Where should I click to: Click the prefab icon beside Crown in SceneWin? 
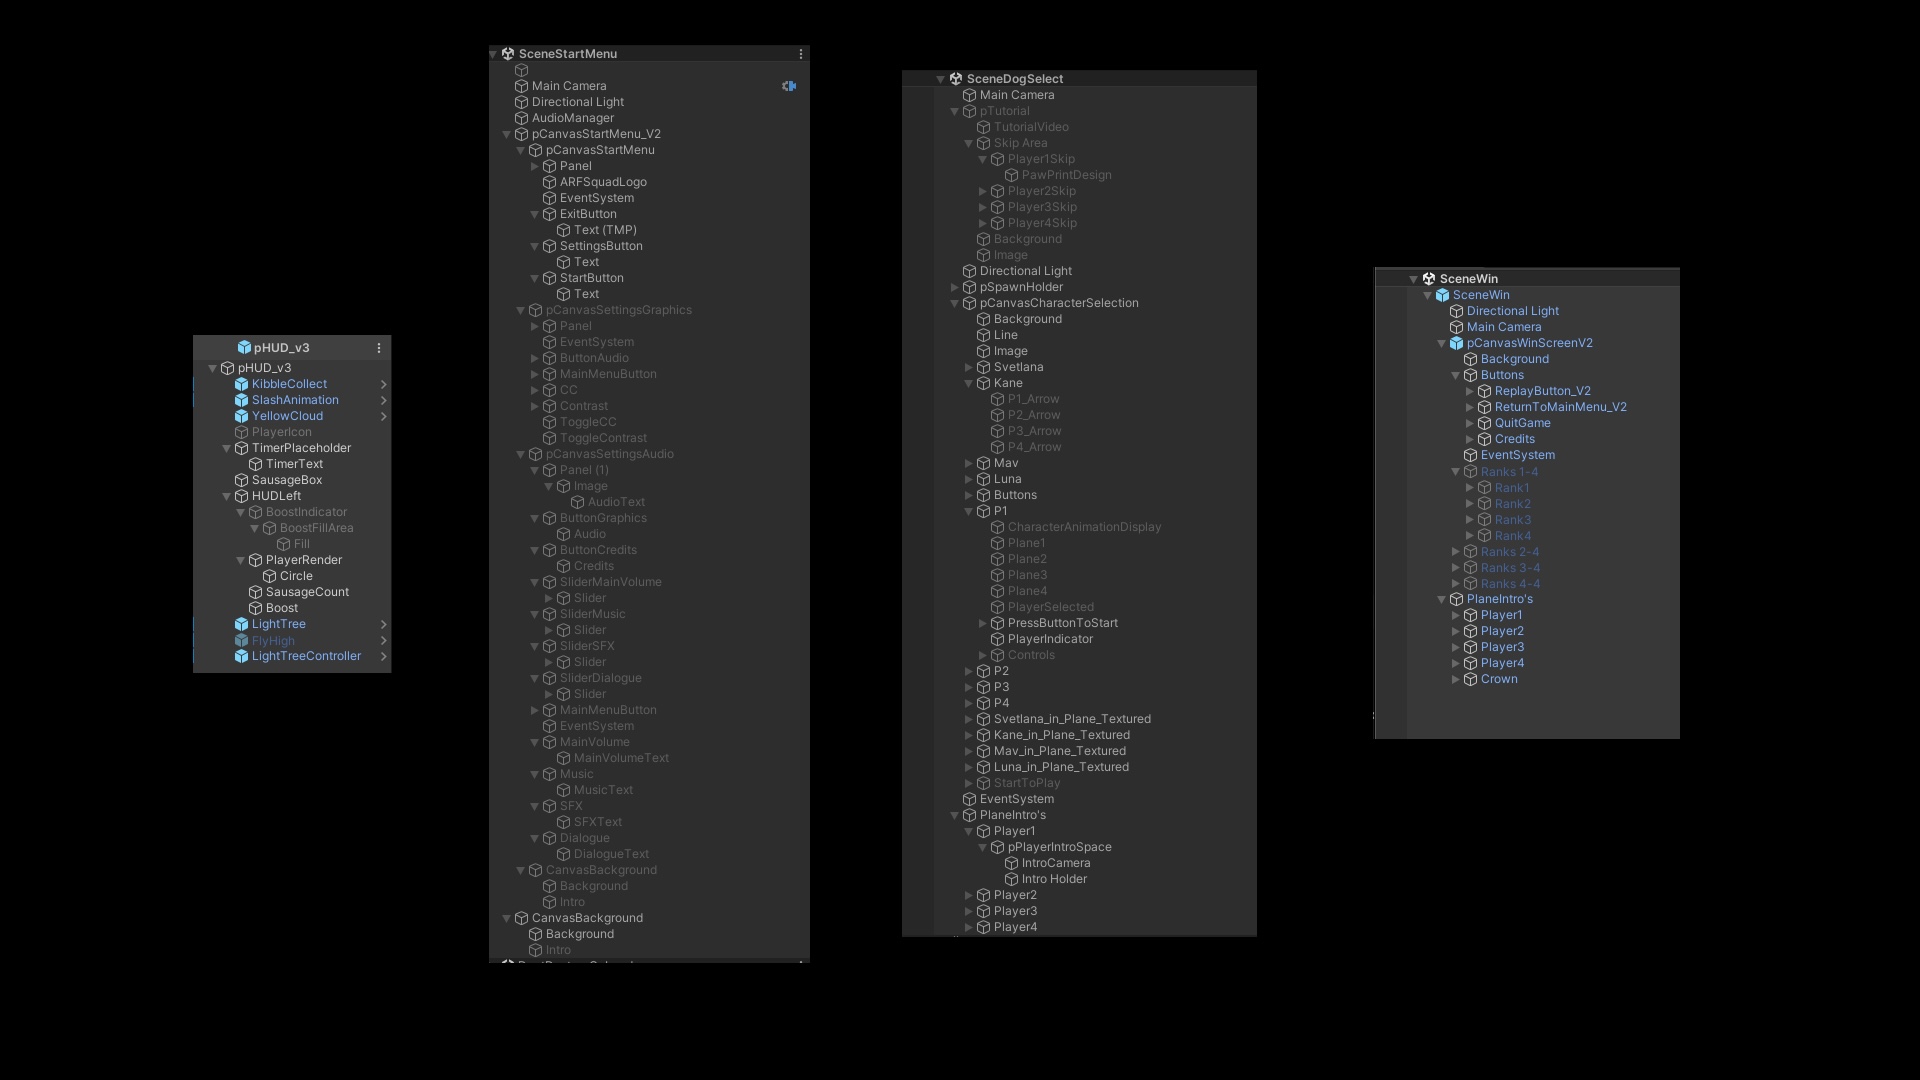point(1471,679)
